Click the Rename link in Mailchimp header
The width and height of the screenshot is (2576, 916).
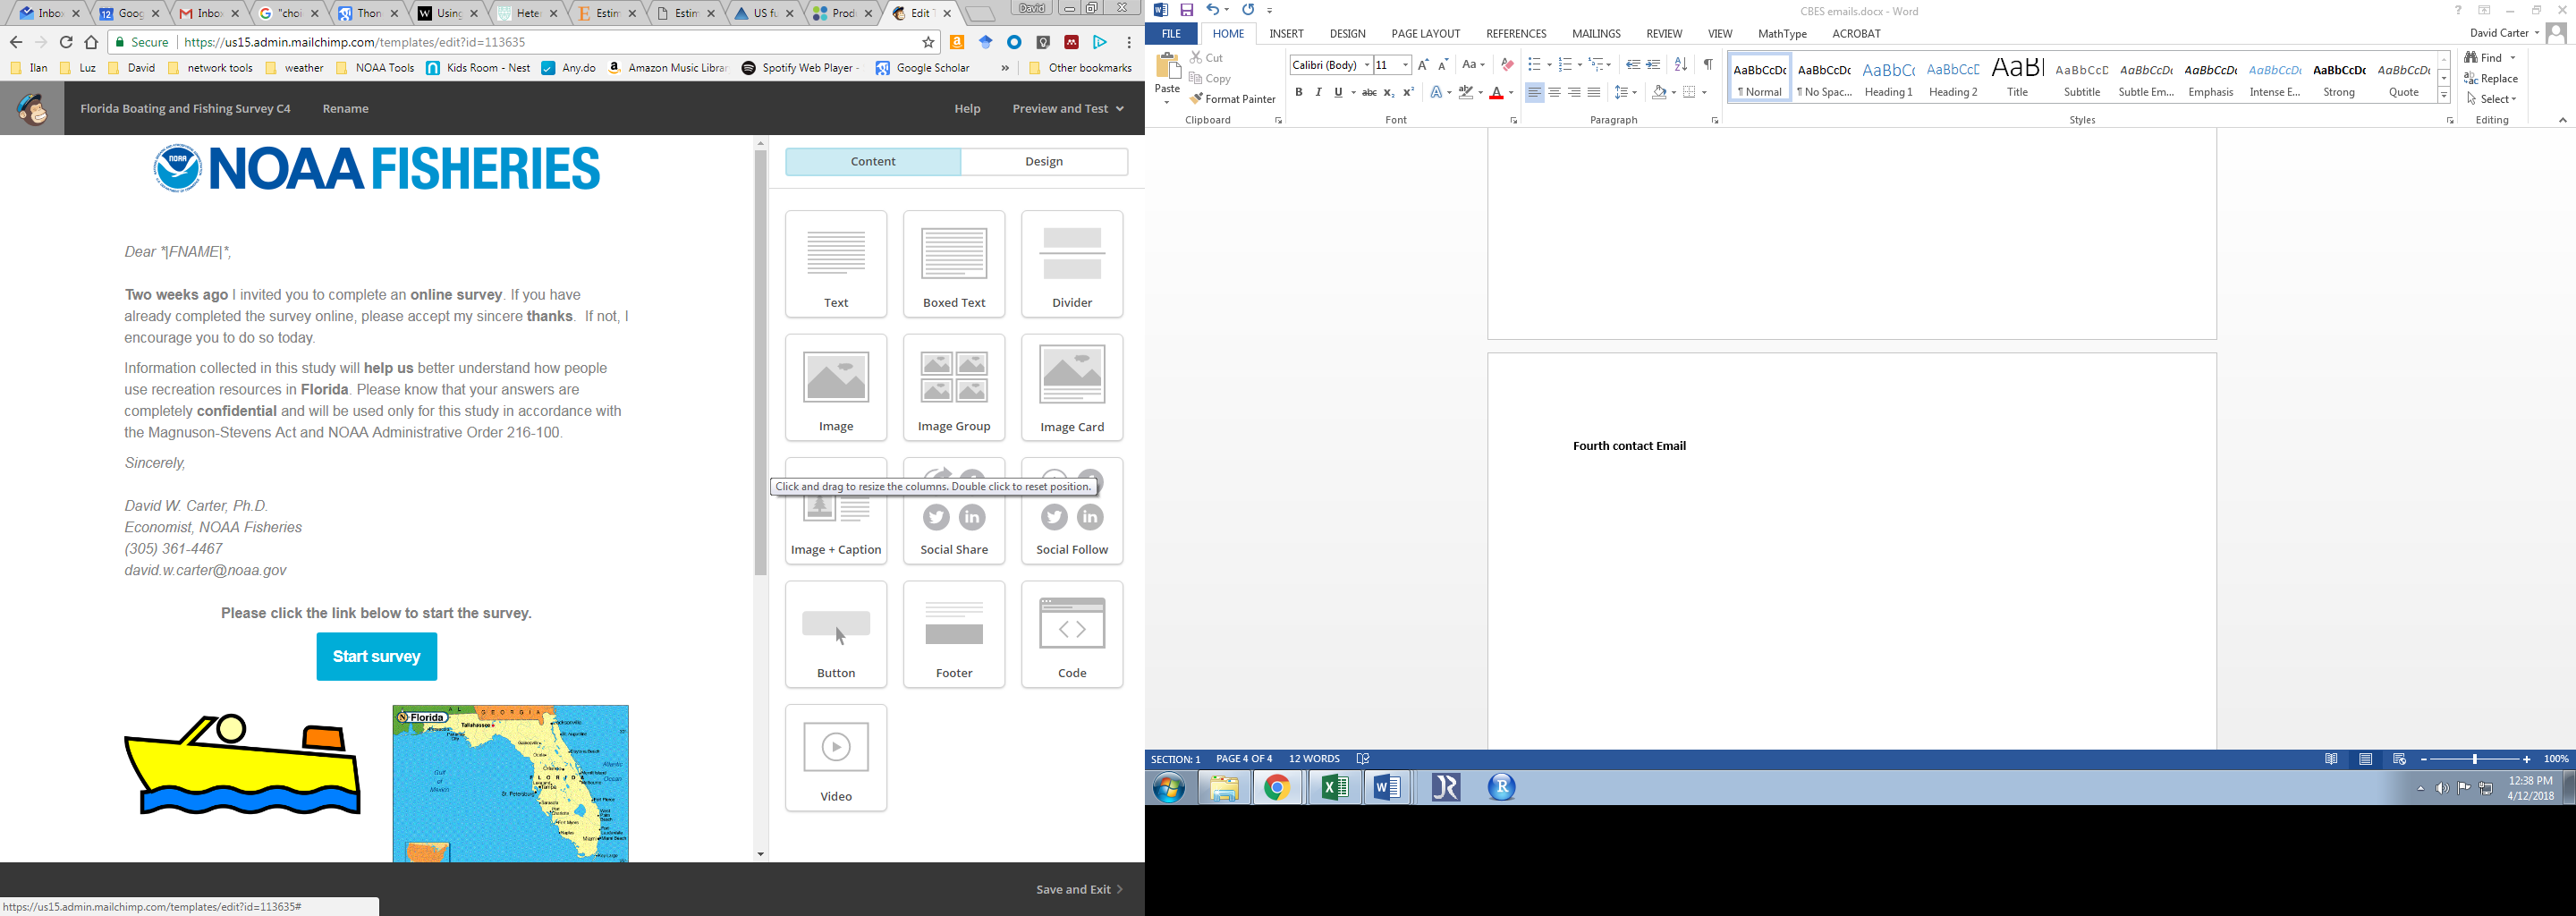(346, 108)
